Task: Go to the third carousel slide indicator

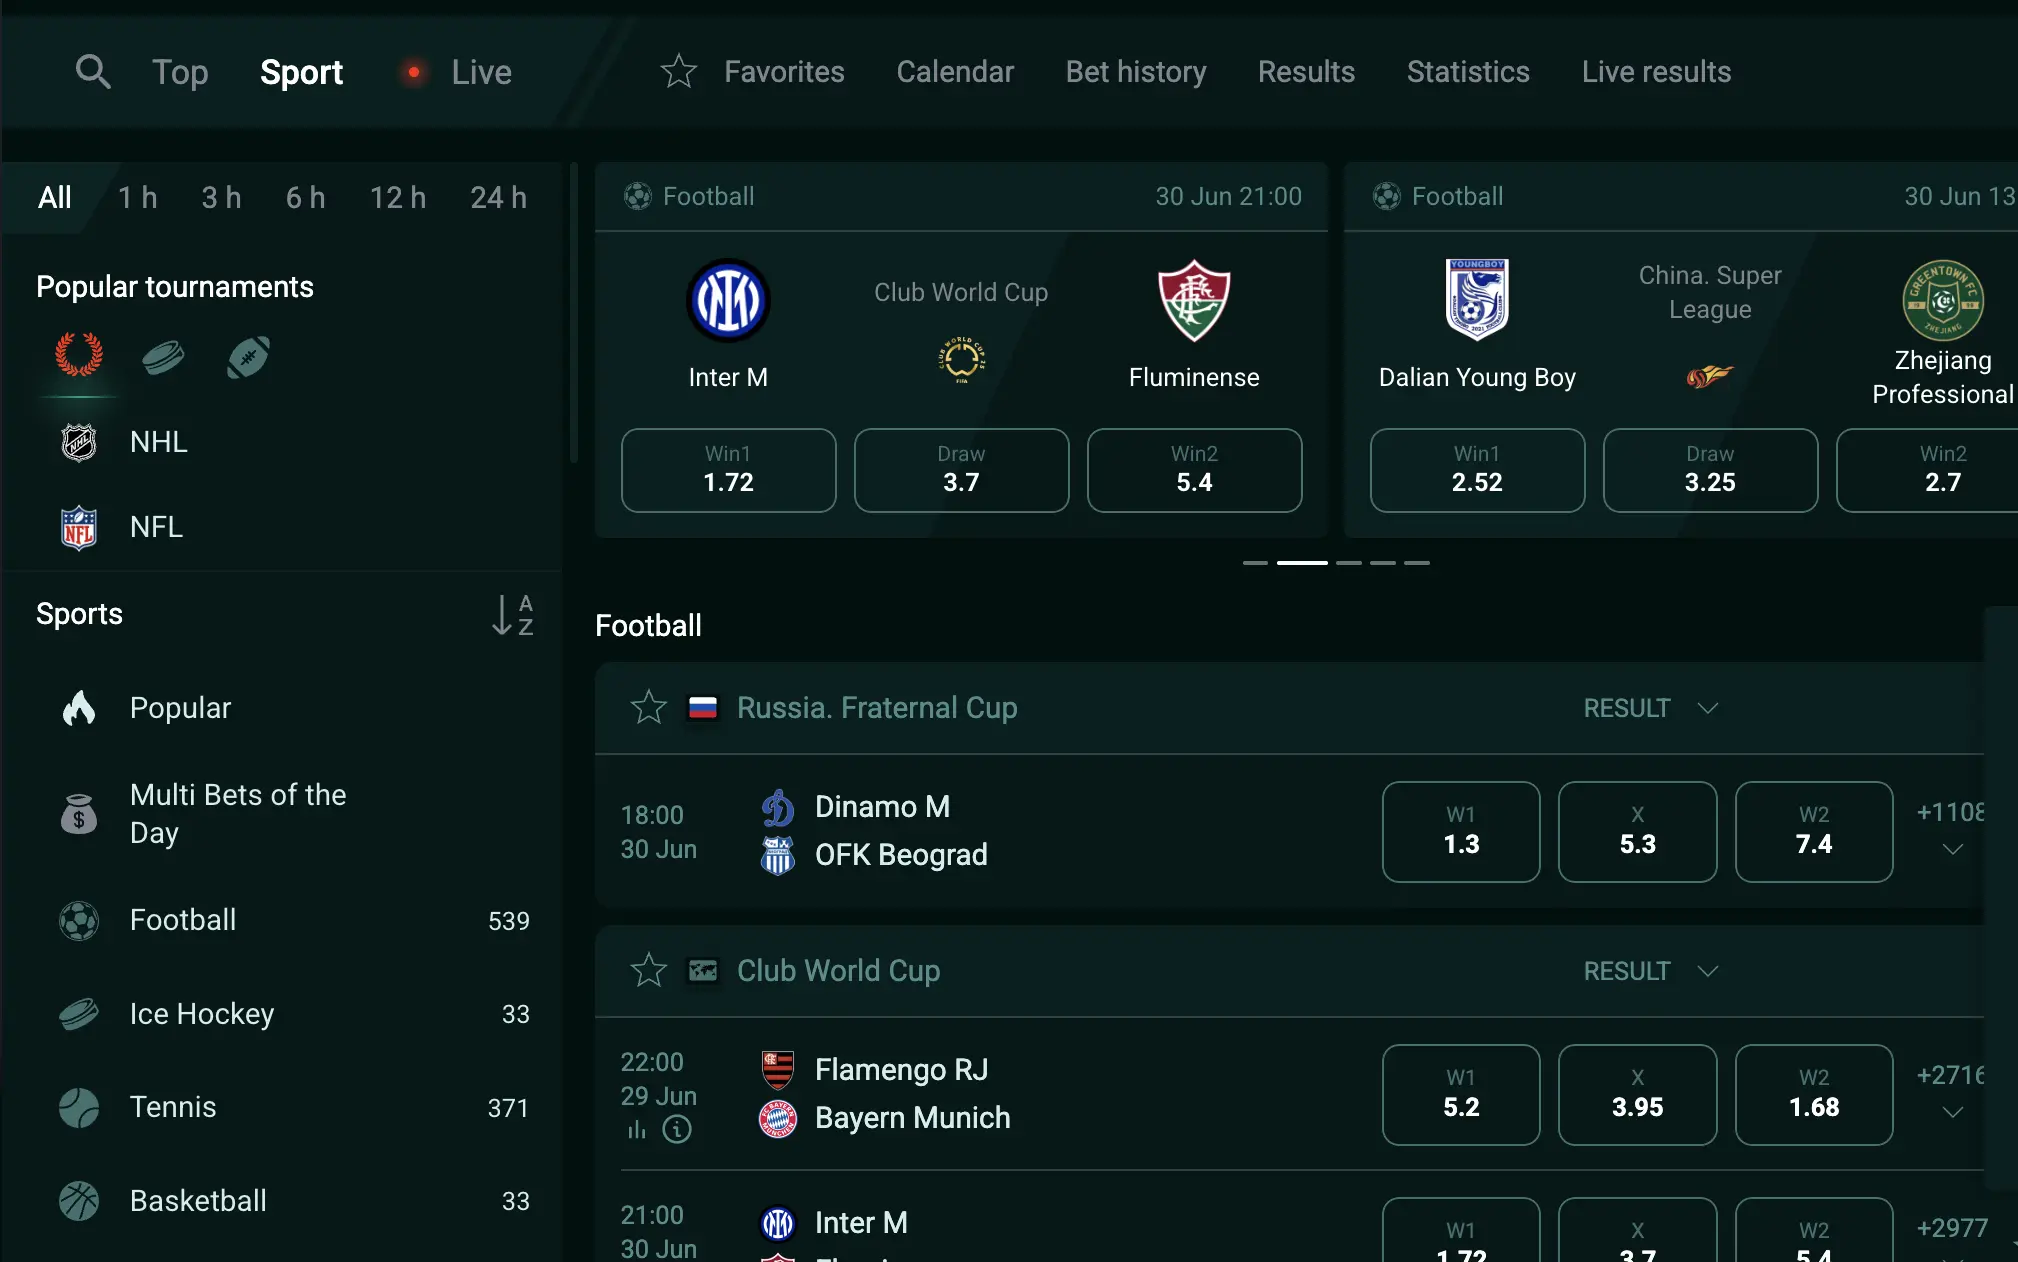Action: (1349, 563)
